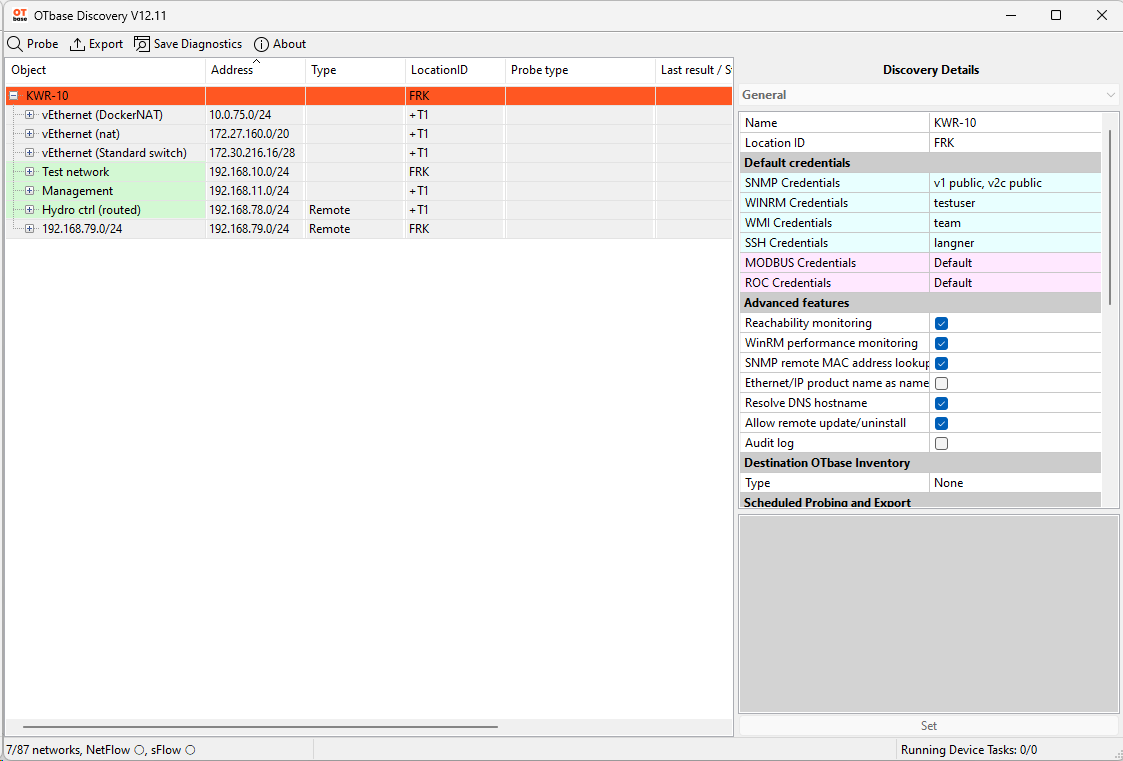Screen dimensions: 1123x761
Task: Click the vertical scrollbar in Discovery Details
Action: tap(1110, 218)
